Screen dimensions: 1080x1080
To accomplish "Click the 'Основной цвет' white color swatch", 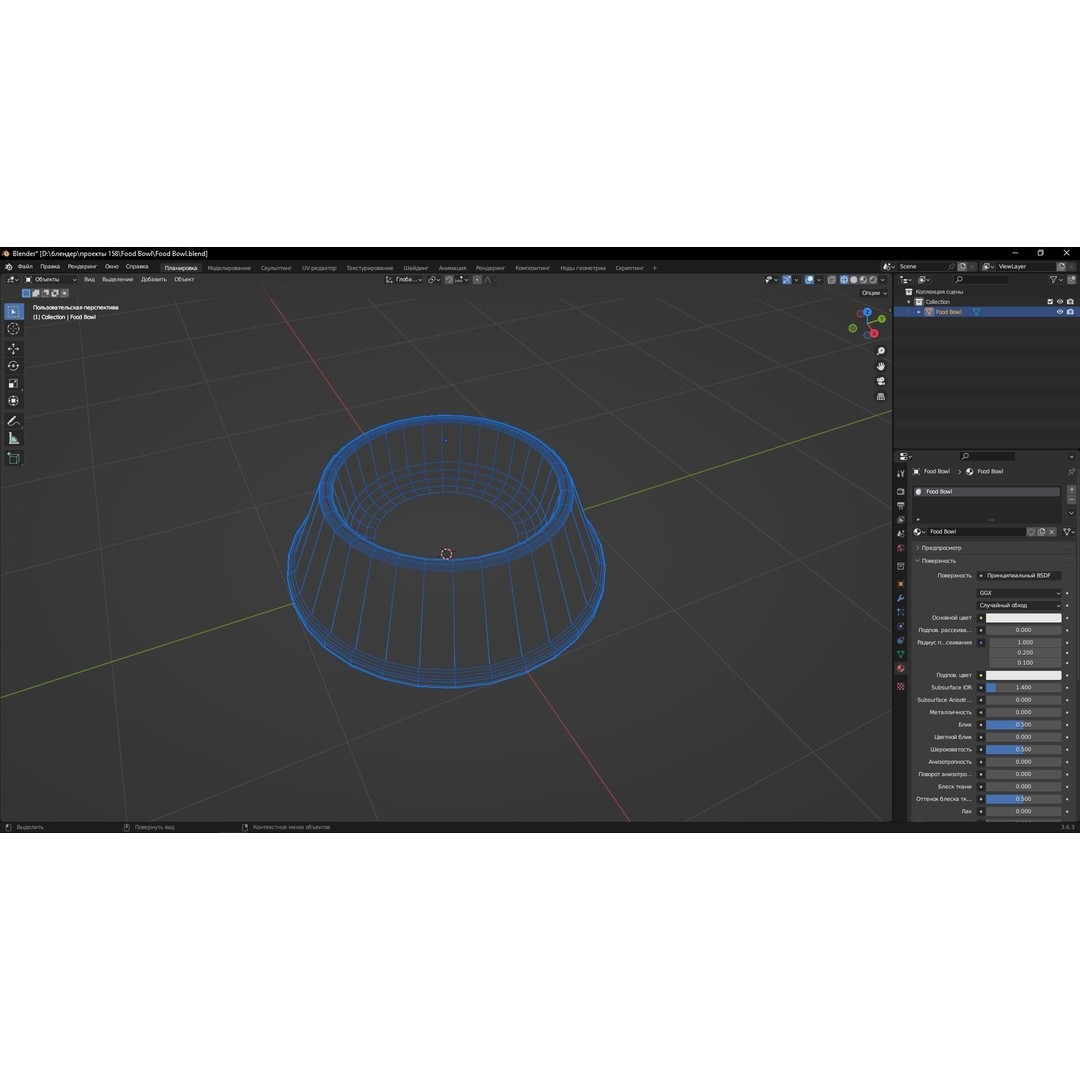I will tap(1024, 618).
